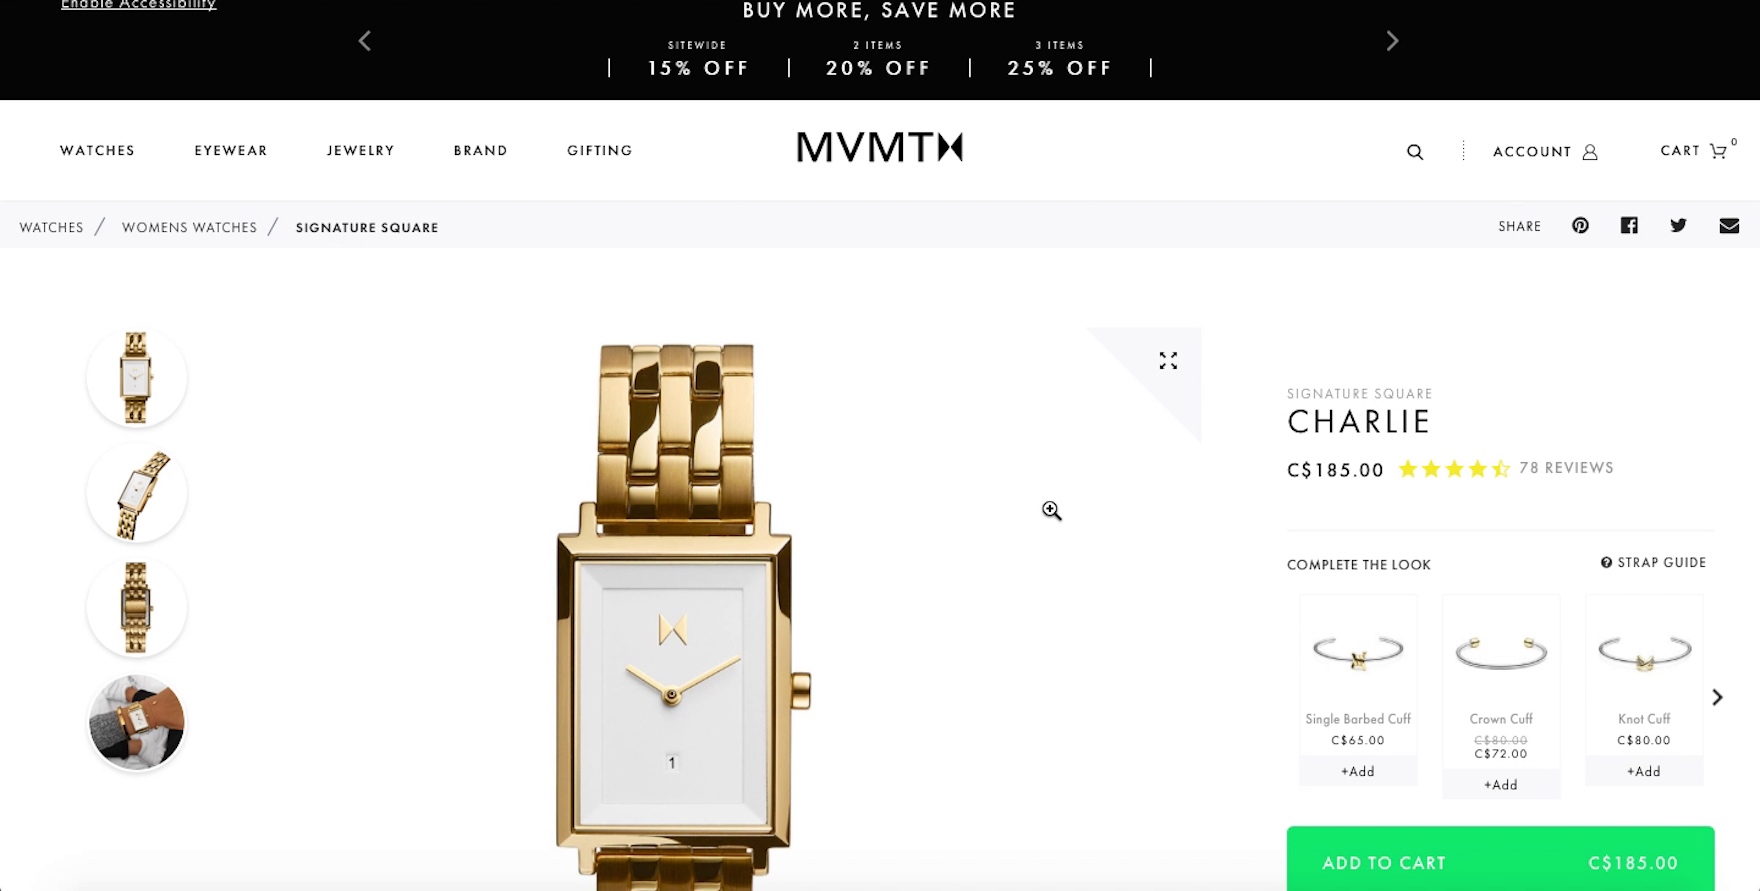The height and width of the screenshot is (891, 1760).
Task: Select the angled watch view thumbnail
Action: [x=137, y=494]
